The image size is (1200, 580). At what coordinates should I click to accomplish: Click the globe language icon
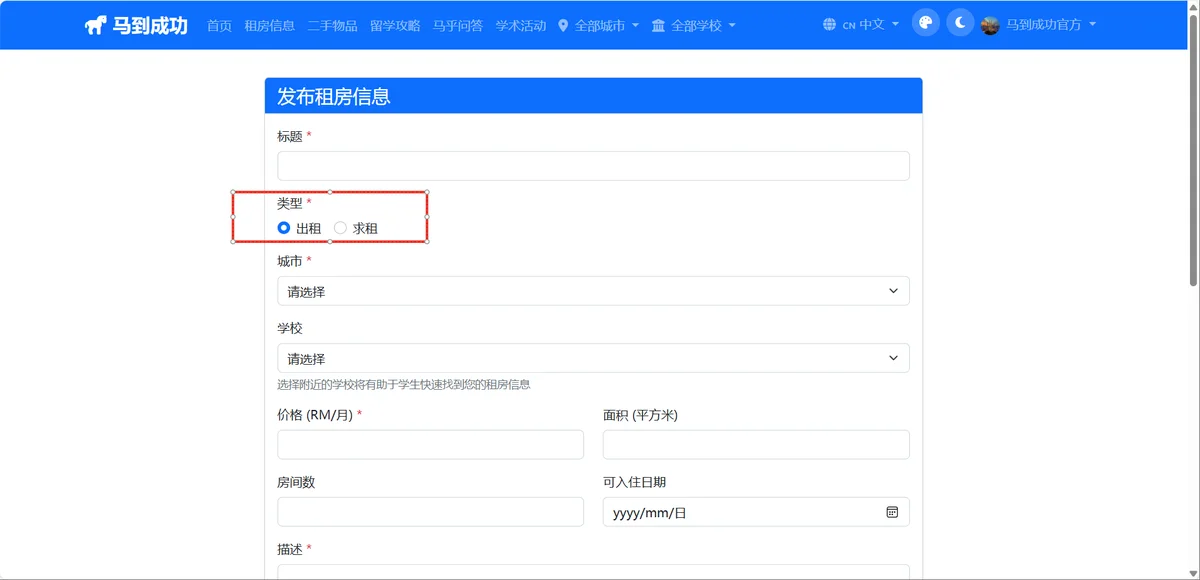(x=829, y=25)
